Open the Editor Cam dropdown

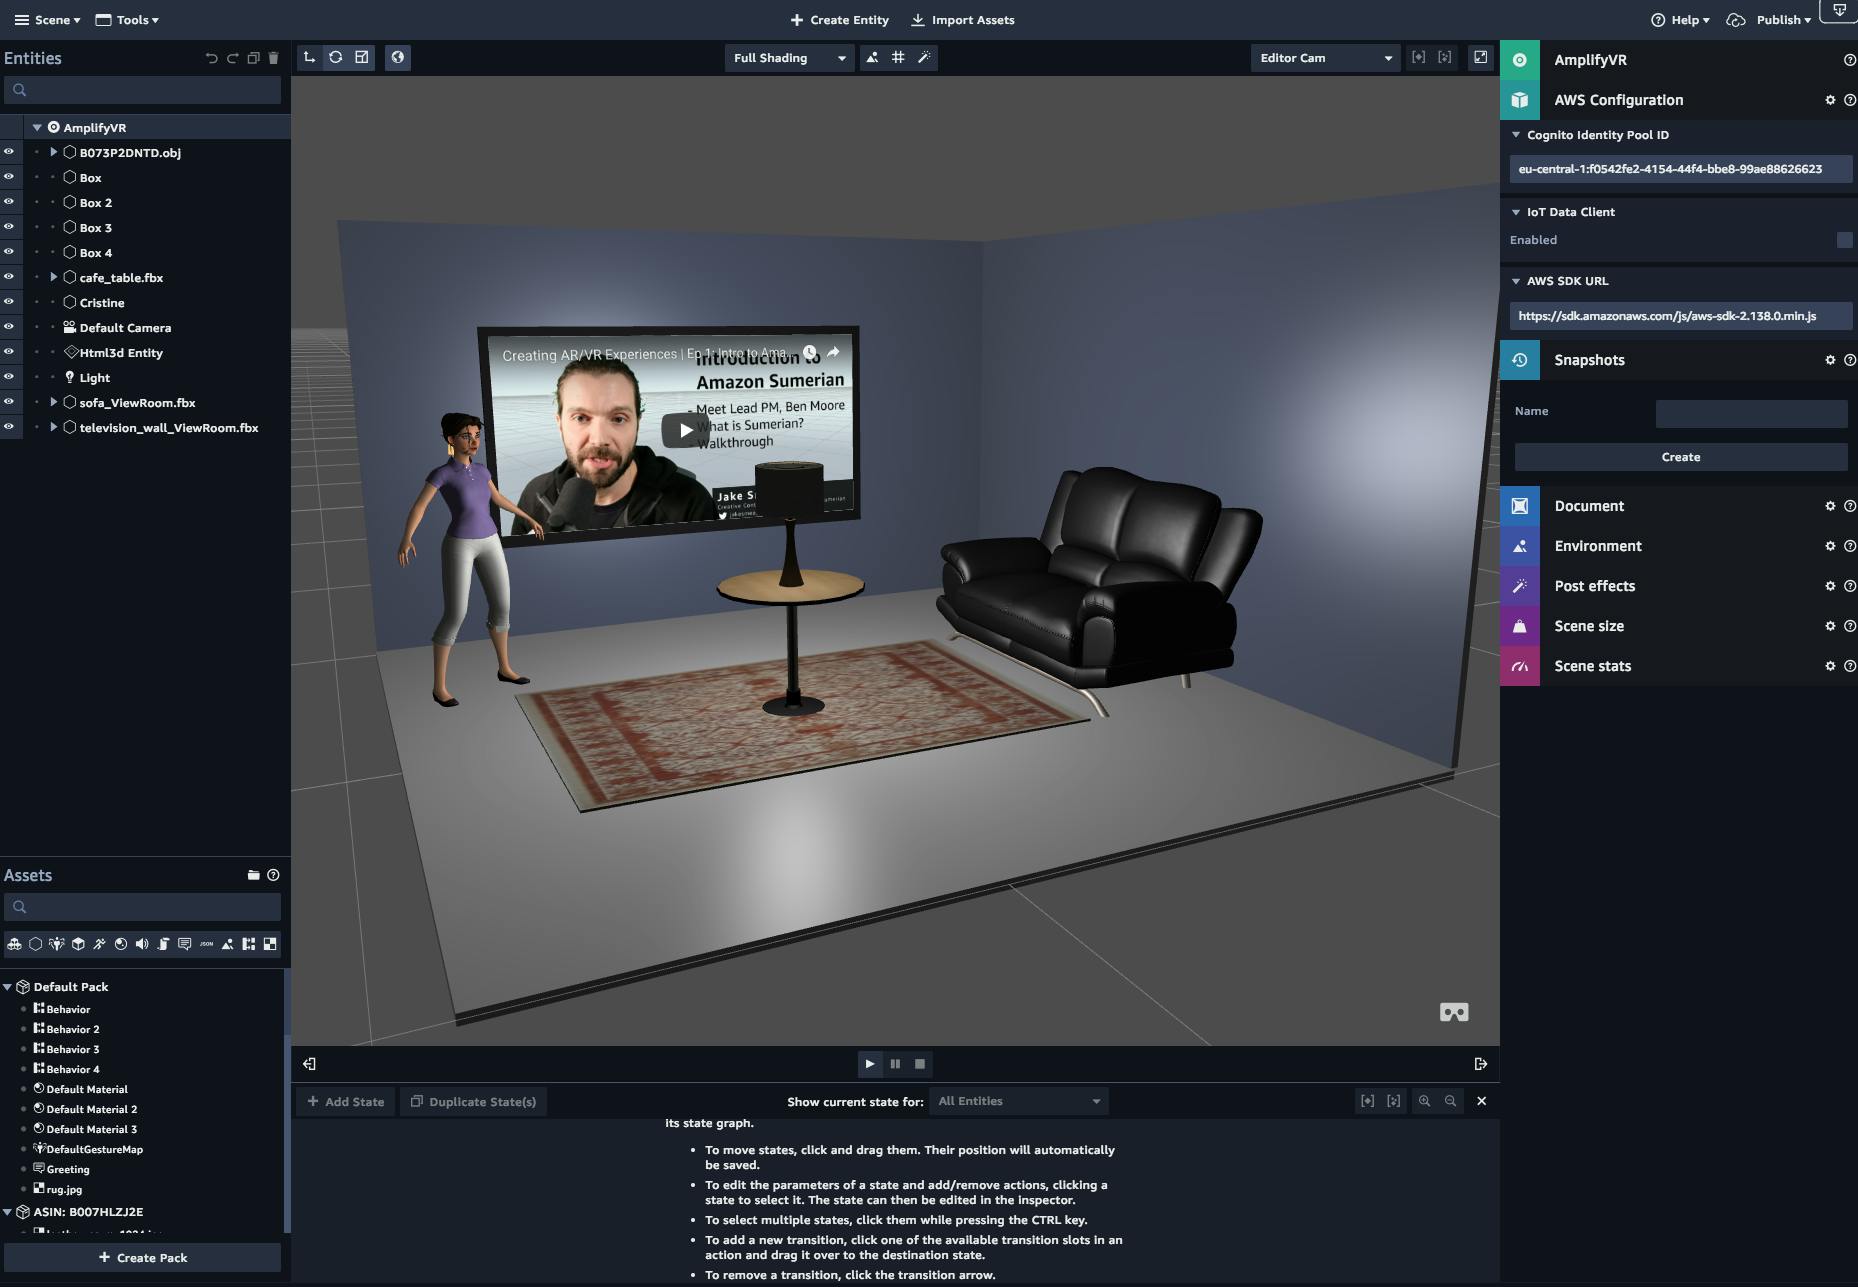tap(1325, 58)
